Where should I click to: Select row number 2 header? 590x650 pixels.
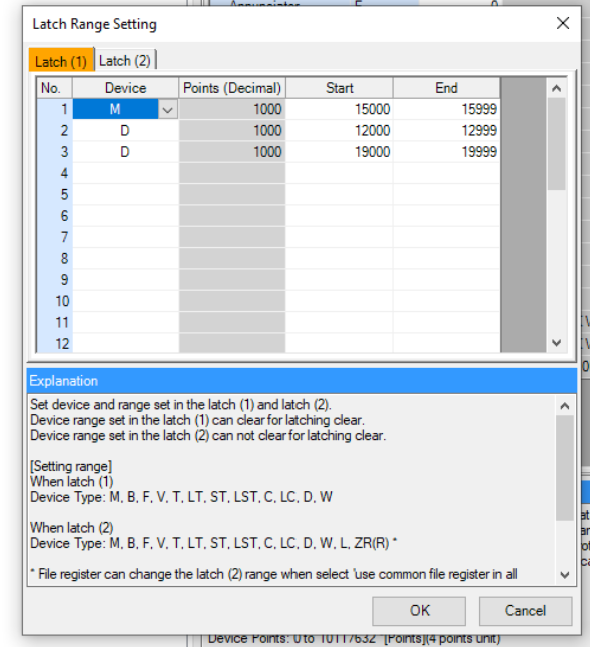[55, 131]
